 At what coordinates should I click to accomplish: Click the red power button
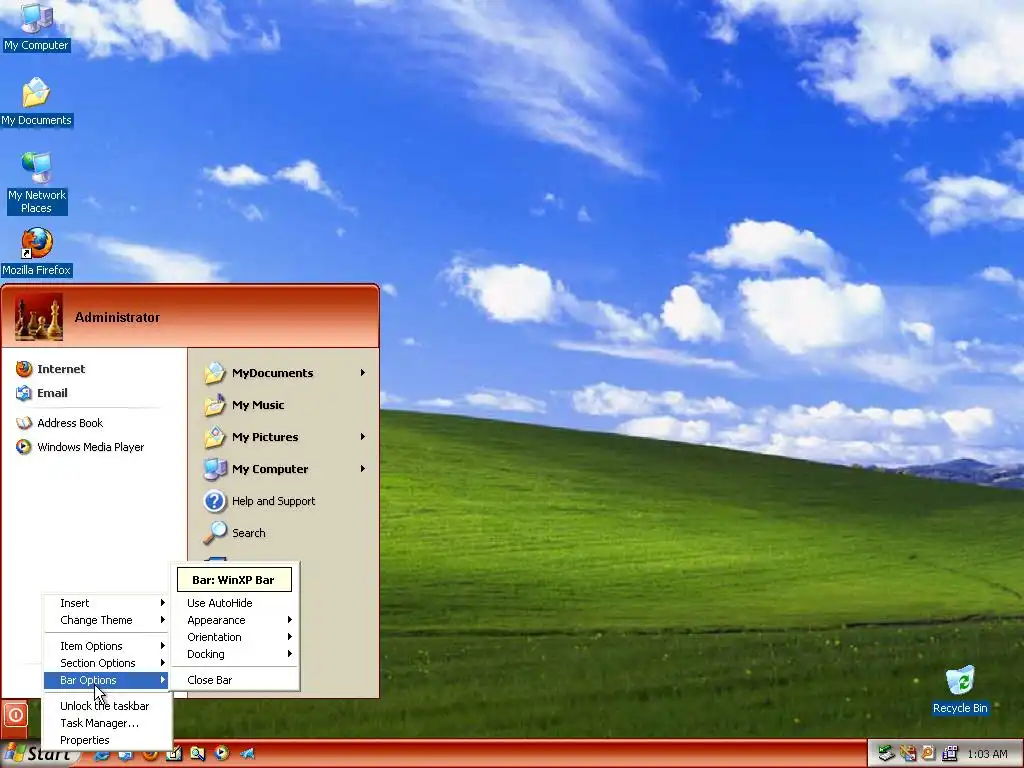[x=15, y=715]
